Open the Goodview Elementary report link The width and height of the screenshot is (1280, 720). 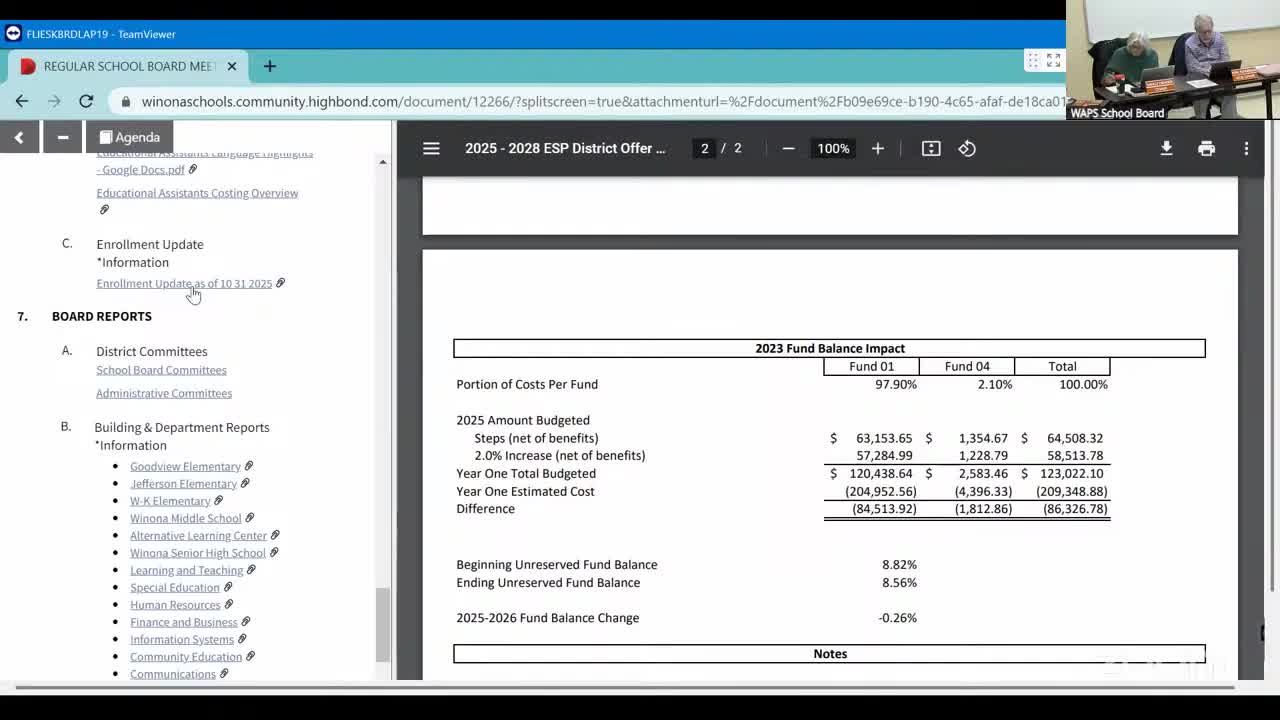(185, 467)
